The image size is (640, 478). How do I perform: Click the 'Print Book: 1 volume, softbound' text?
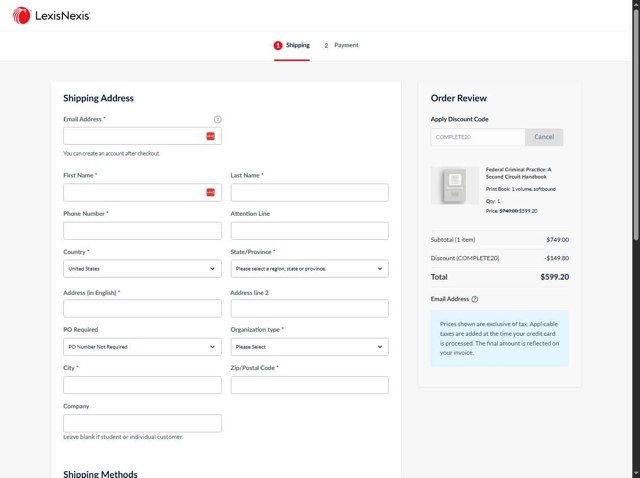coord(520,189)
